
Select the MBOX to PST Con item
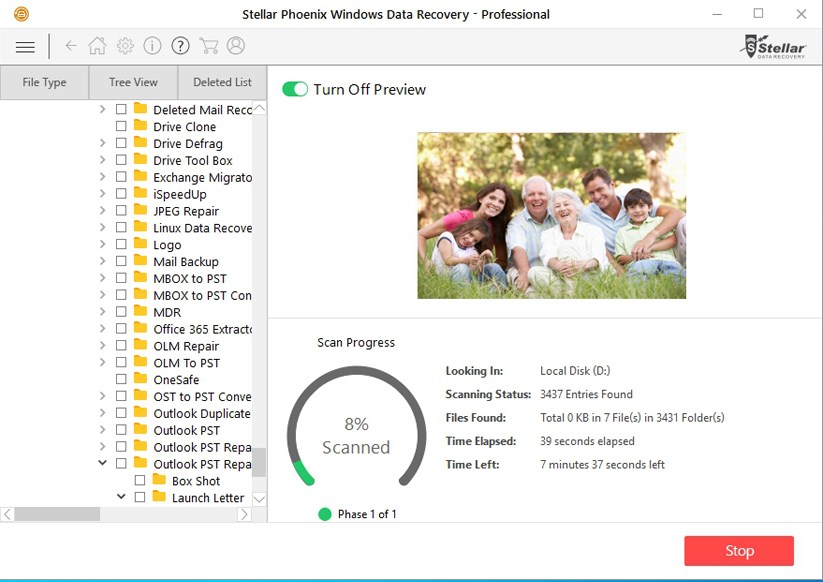[x=203, y=295]
